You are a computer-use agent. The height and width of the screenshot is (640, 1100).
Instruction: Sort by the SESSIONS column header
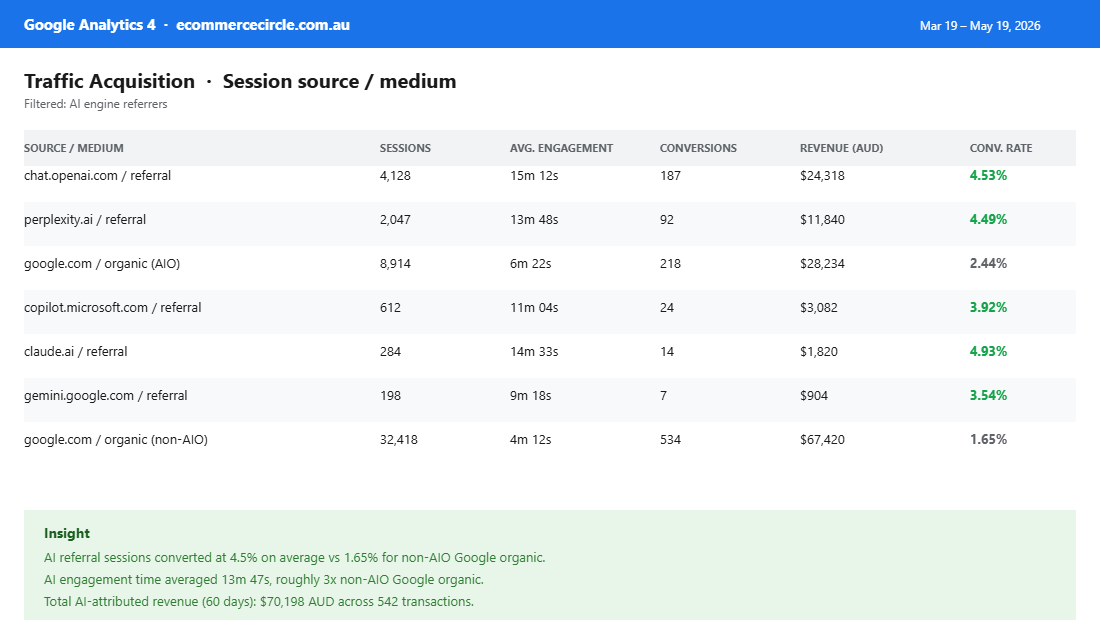pos(405,148)
